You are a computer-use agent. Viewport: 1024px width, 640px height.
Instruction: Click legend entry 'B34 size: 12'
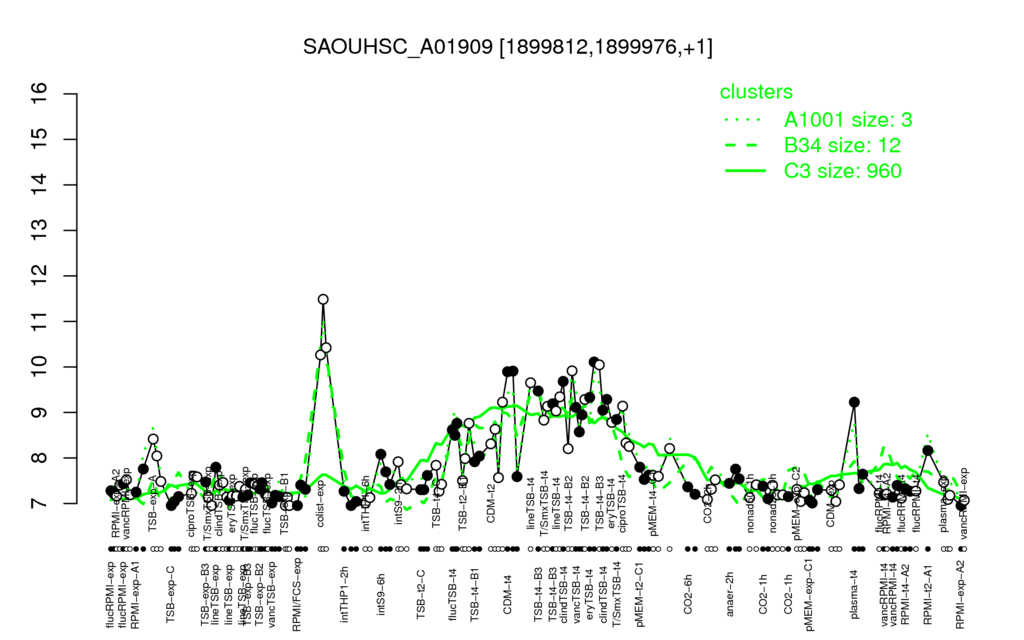(x=842, y=145)
